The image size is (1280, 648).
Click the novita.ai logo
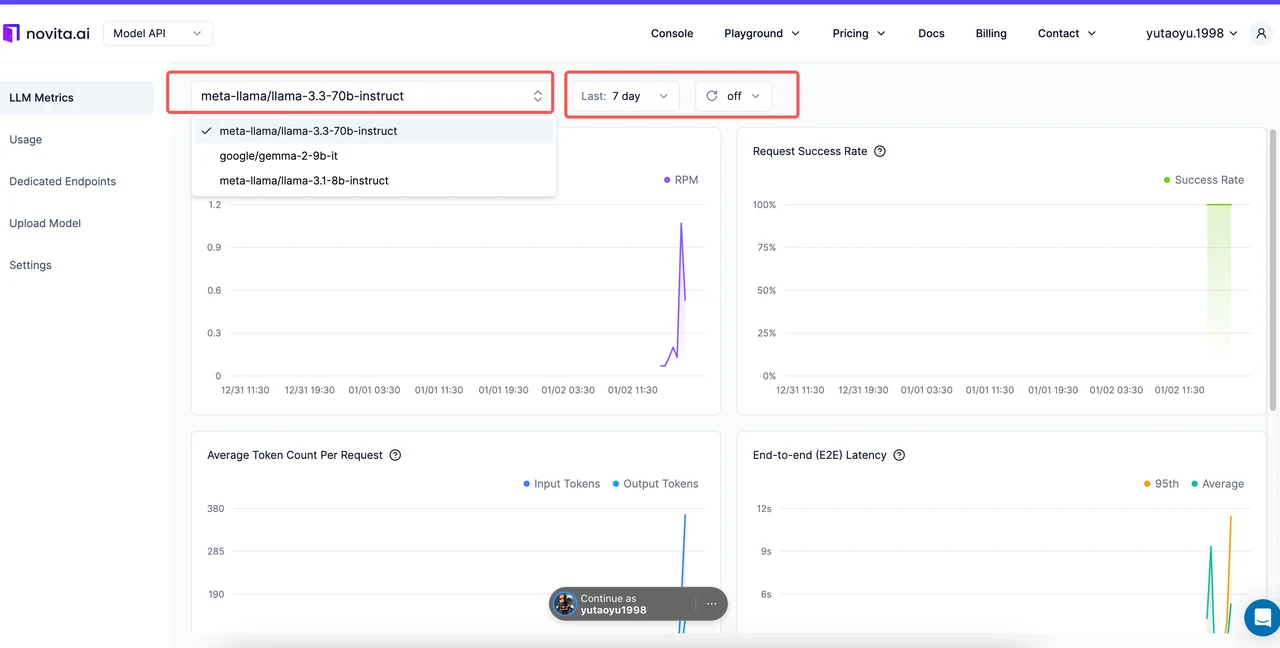coord(46,33)
